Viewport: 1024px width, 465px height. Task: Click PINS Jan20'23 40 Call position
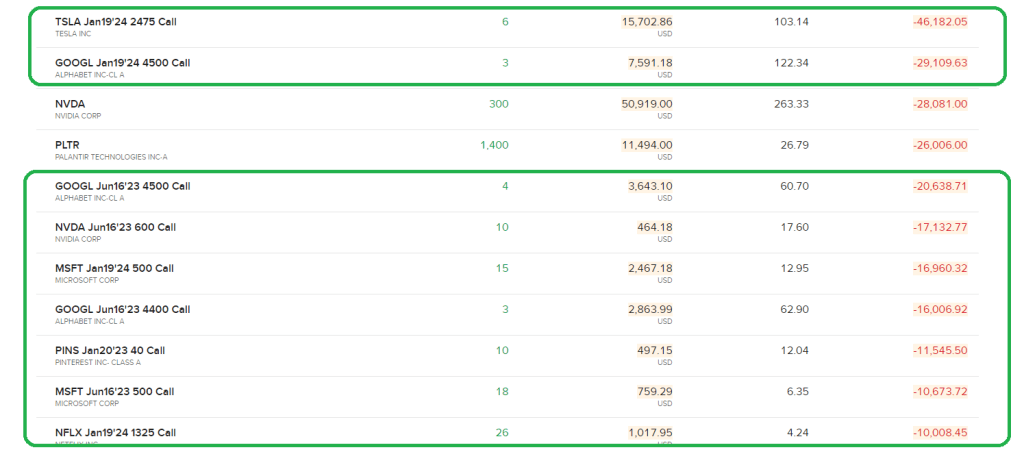[x=110, y=350]
